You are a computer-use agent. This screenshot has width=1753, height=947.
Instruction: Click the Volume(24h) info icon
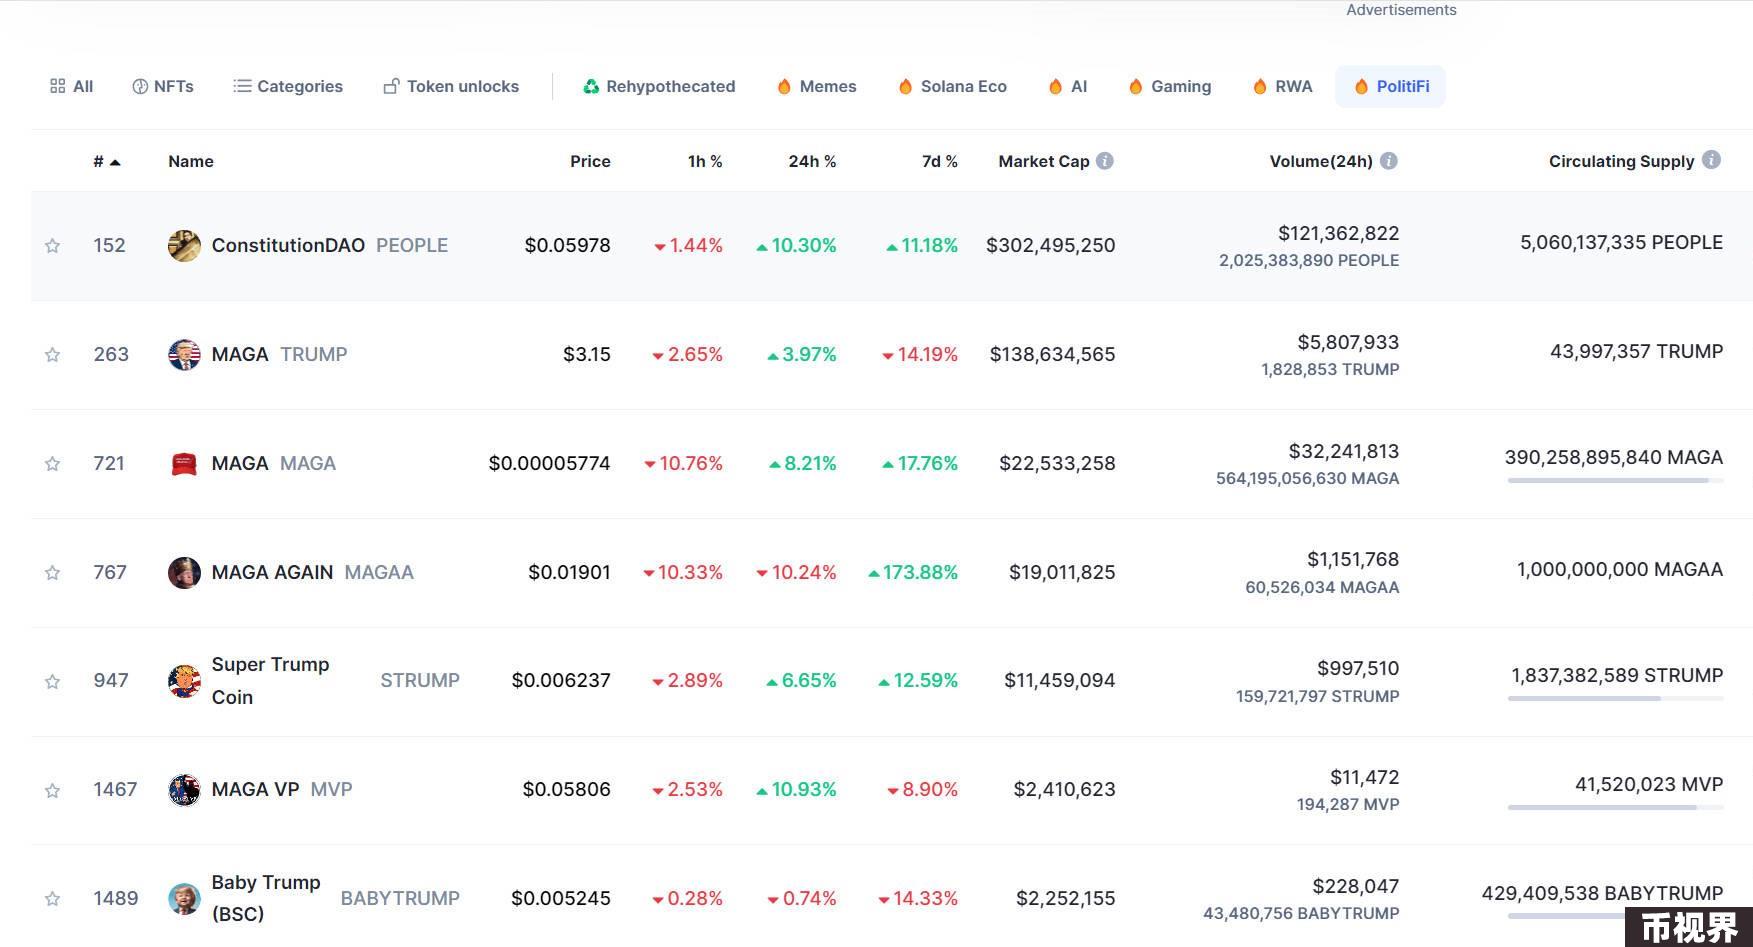(x=1389, y=161)
